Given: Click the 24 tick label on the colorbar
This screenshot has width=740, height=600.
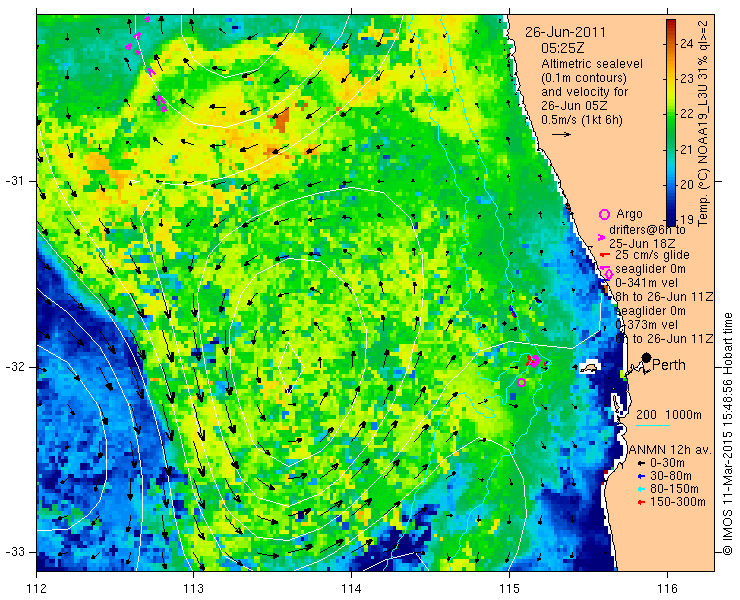Looking at the screenshot, I should pos(687,44).
